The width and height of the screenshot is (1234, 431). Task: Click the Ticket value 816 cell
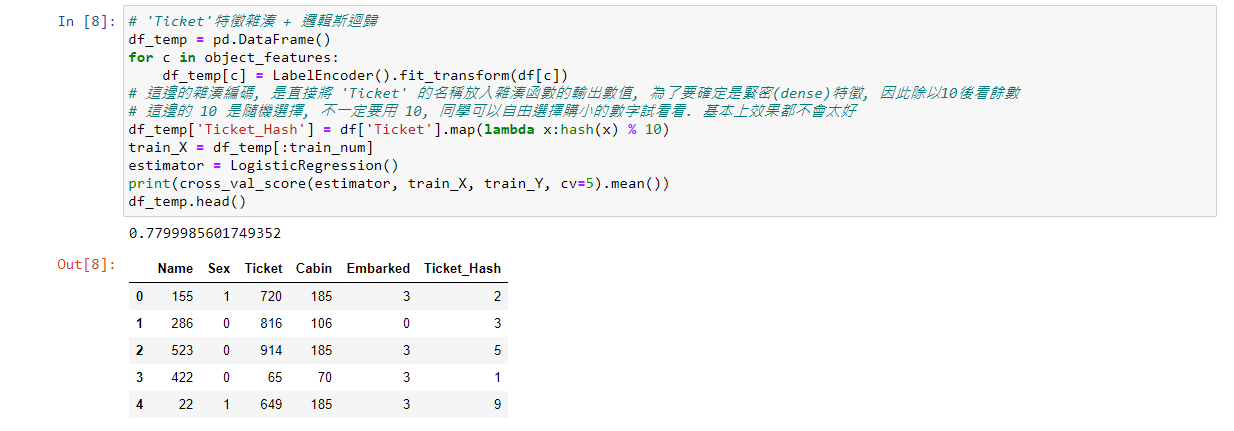coord(270,323)
